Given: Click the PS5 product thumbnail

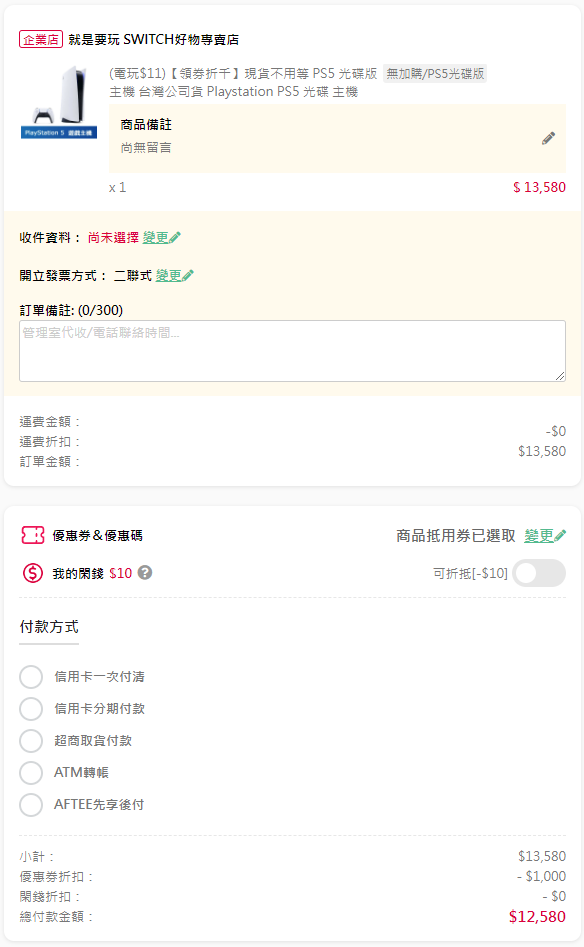Looking at the screenshot, I should [x=59, y=103].
